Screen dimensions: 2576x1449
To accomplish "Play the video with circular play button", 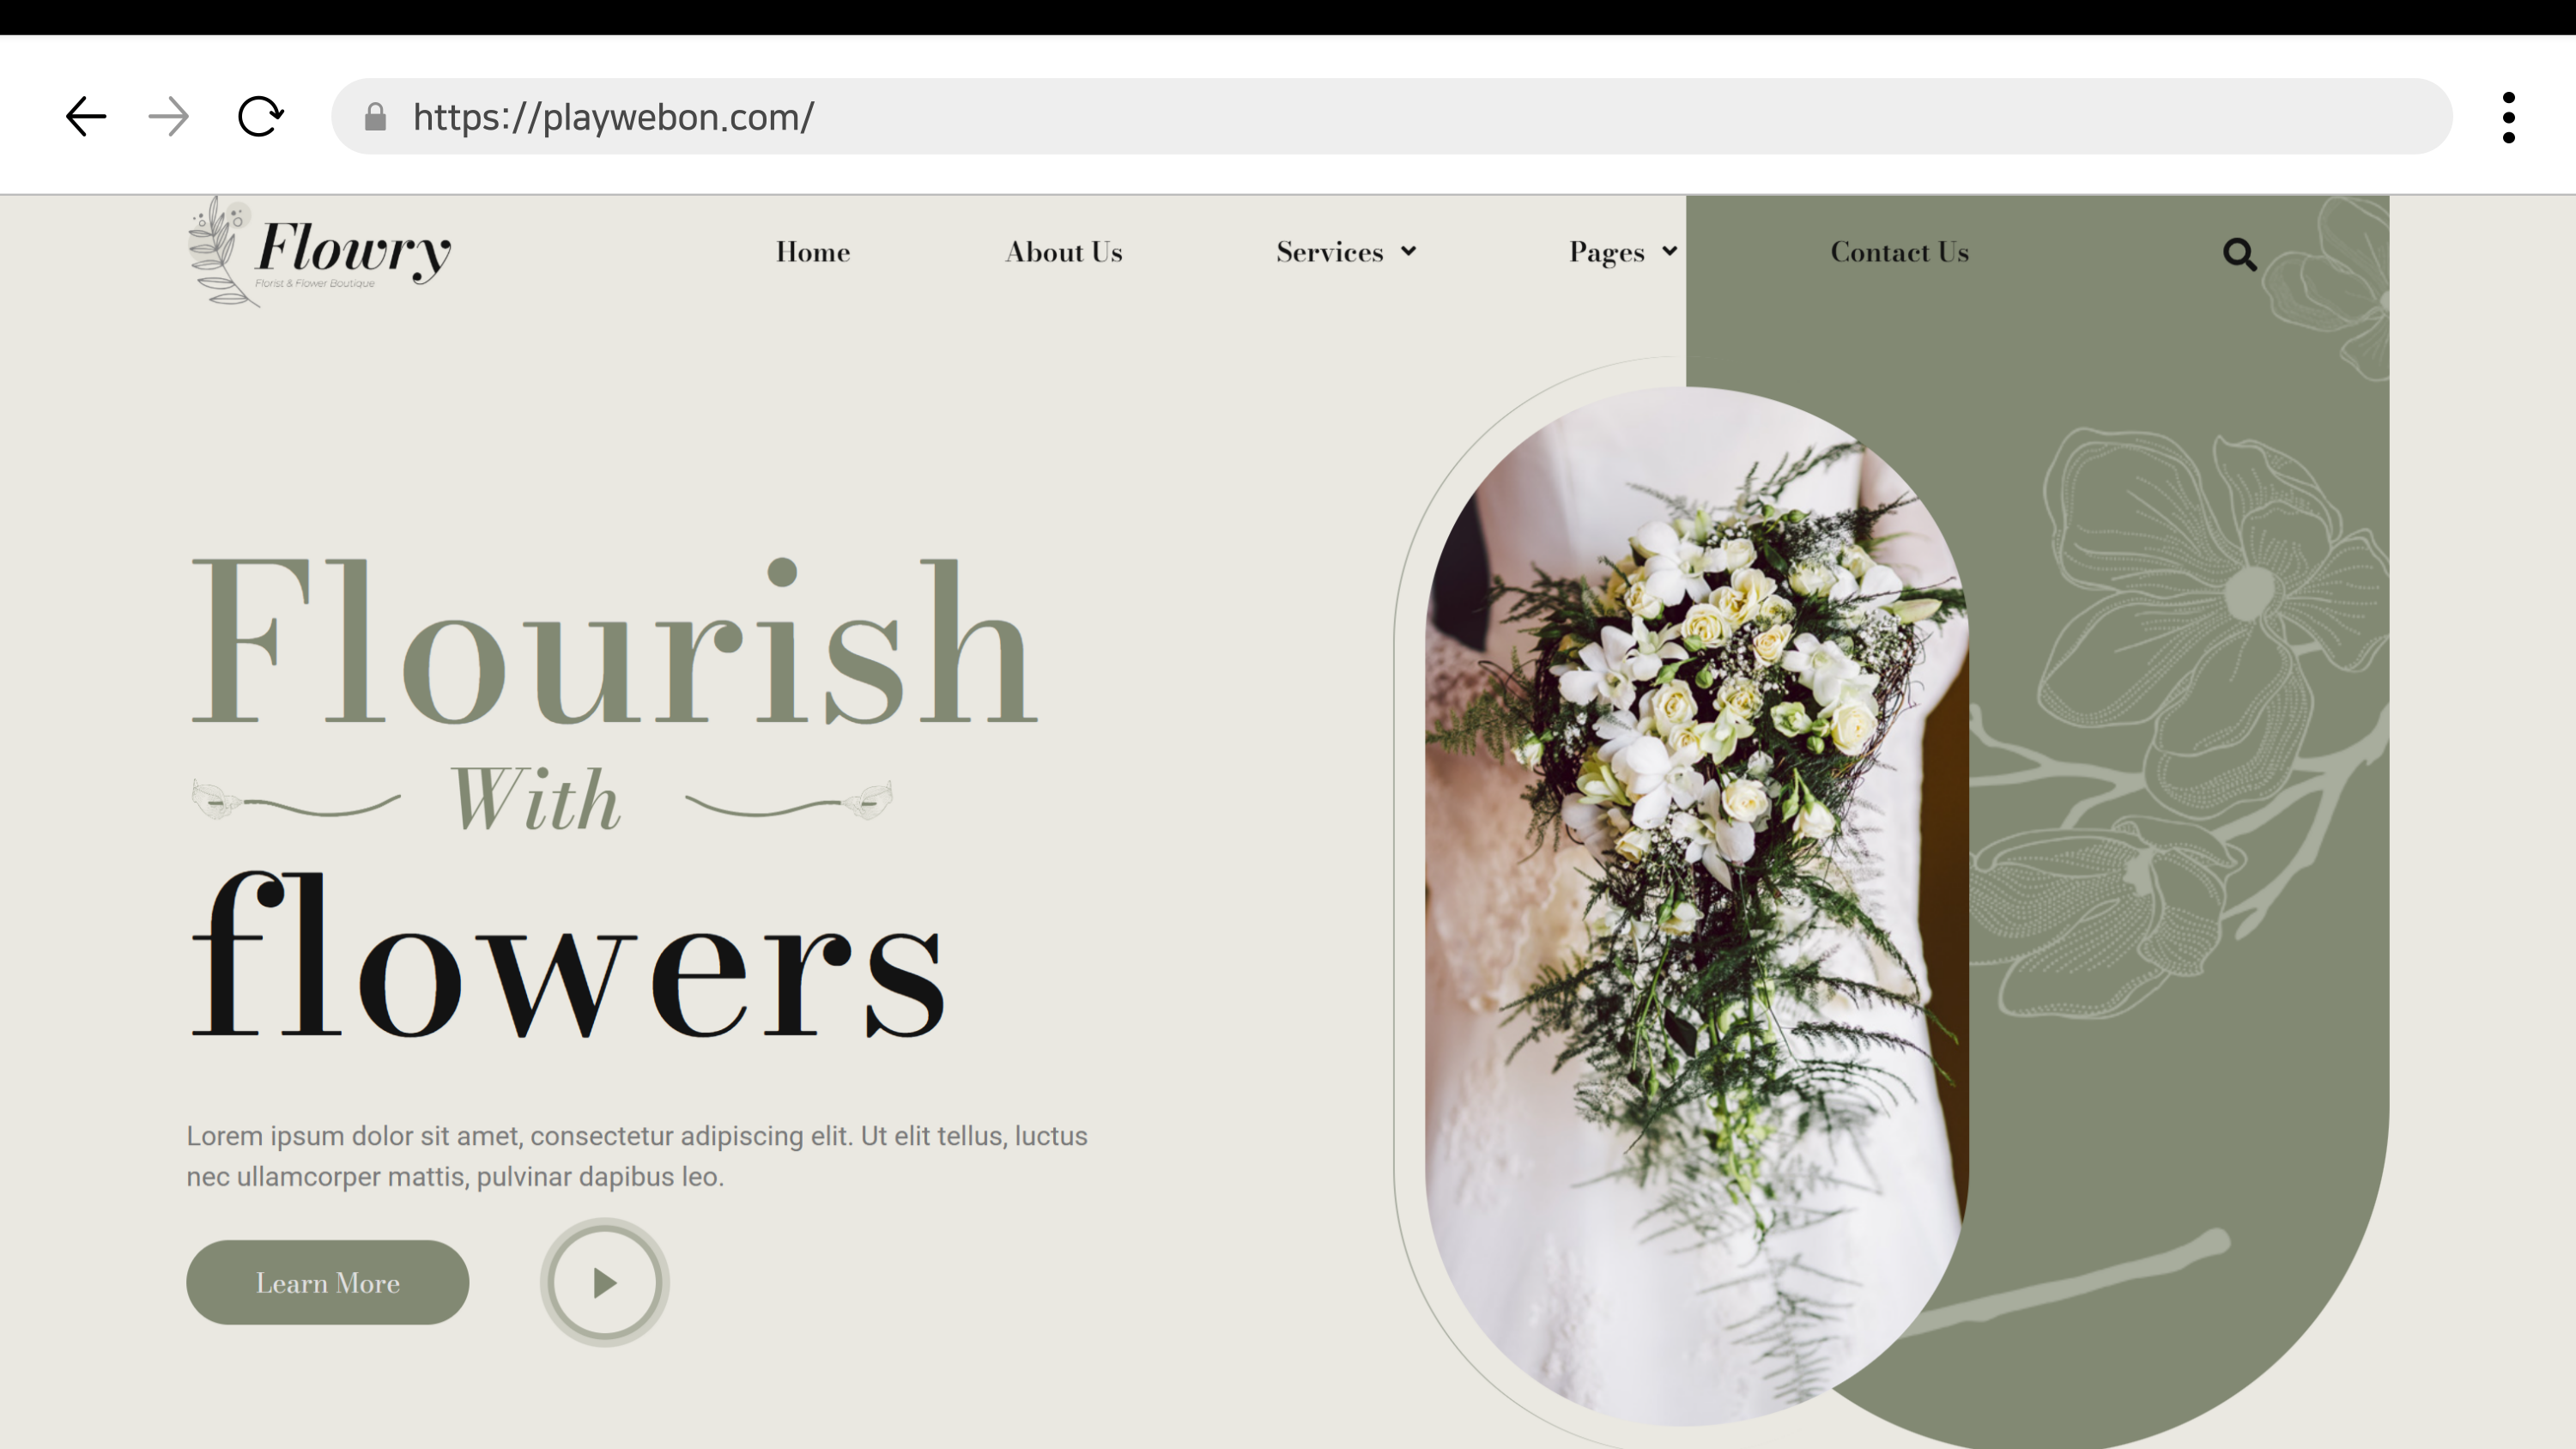I will coord(604,1282).
